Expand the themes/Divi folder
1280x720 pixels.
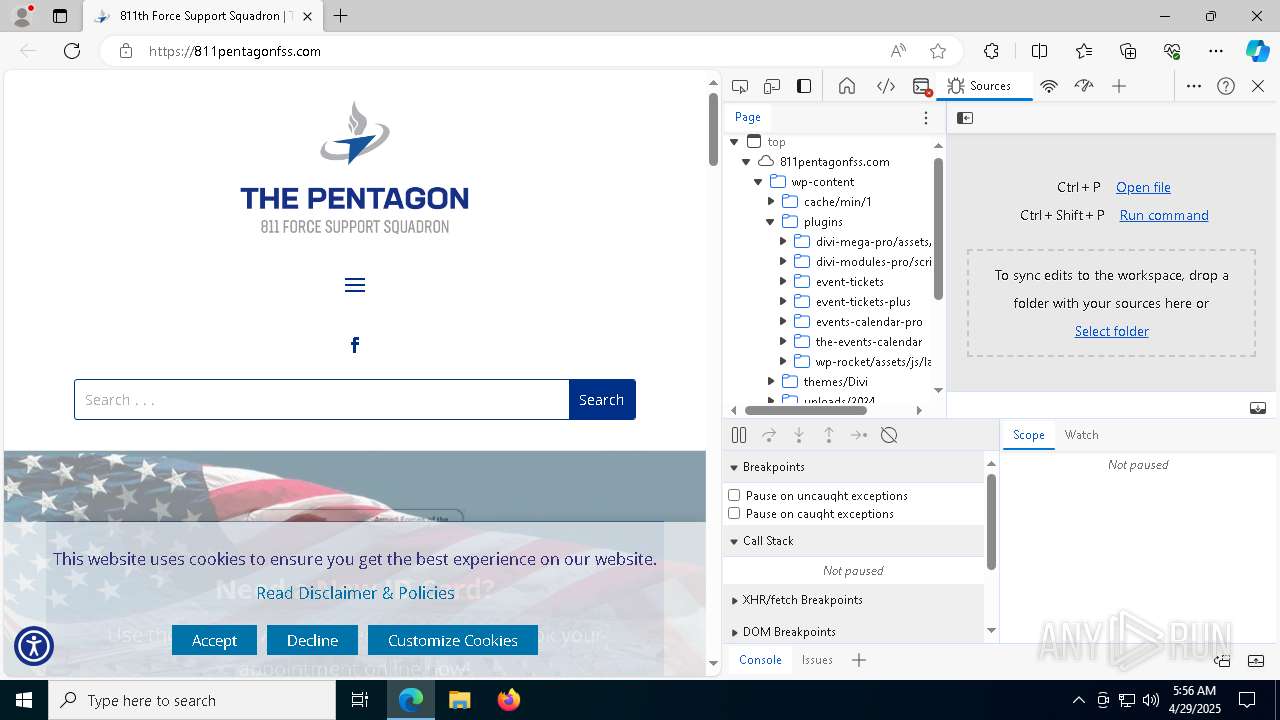pos(771,382)
